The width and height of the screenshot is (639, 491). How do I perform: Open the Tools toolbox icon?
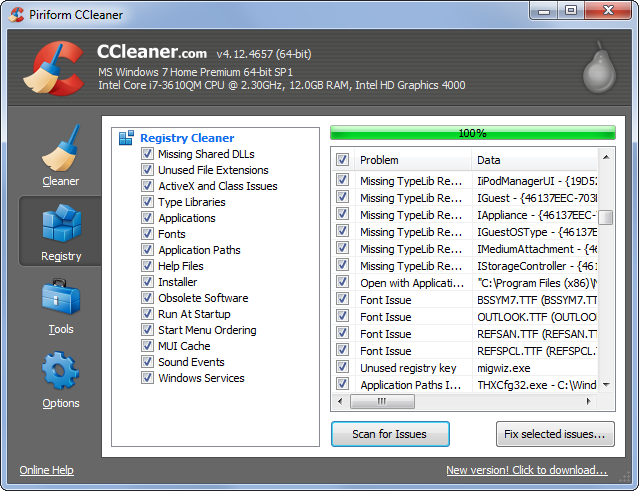[61, 297]
